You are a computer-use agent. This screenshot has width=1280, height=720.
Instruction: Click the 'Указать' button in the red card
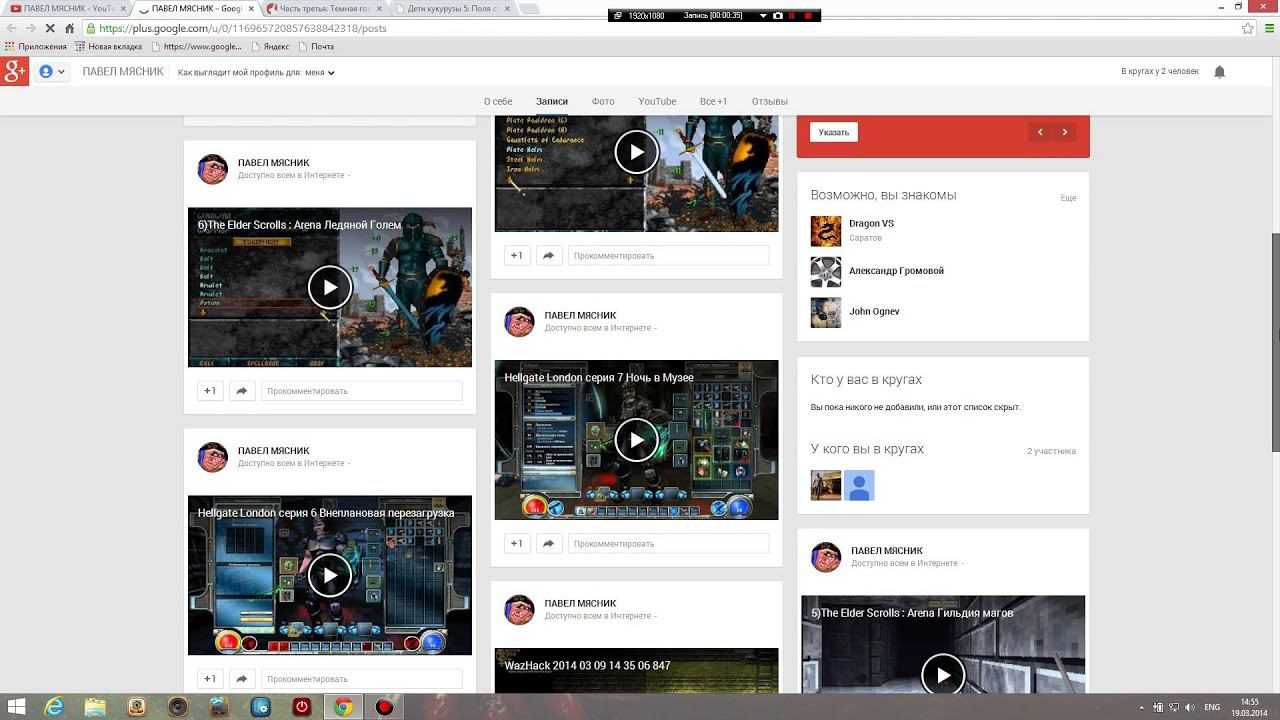pyautogui.click(x=834, y=132)
